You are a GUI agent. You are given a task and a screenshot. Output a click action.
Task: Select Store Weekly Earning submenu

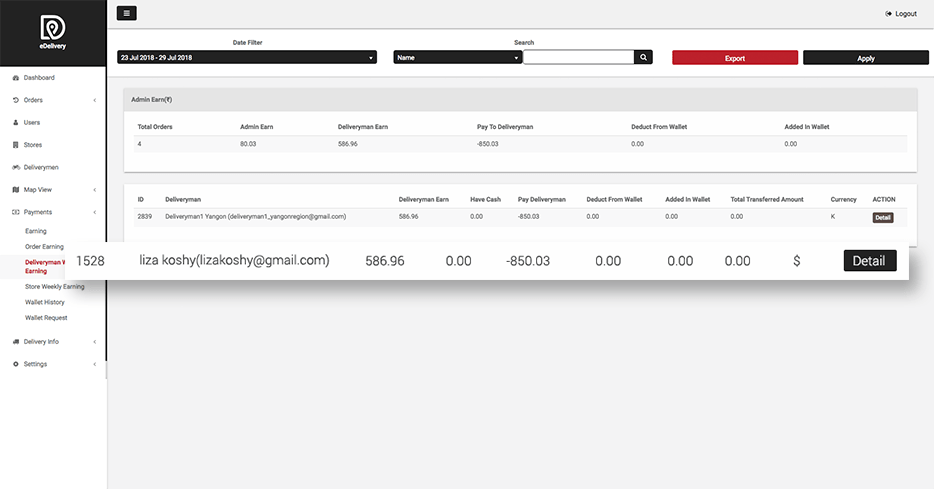coord(55,286)
